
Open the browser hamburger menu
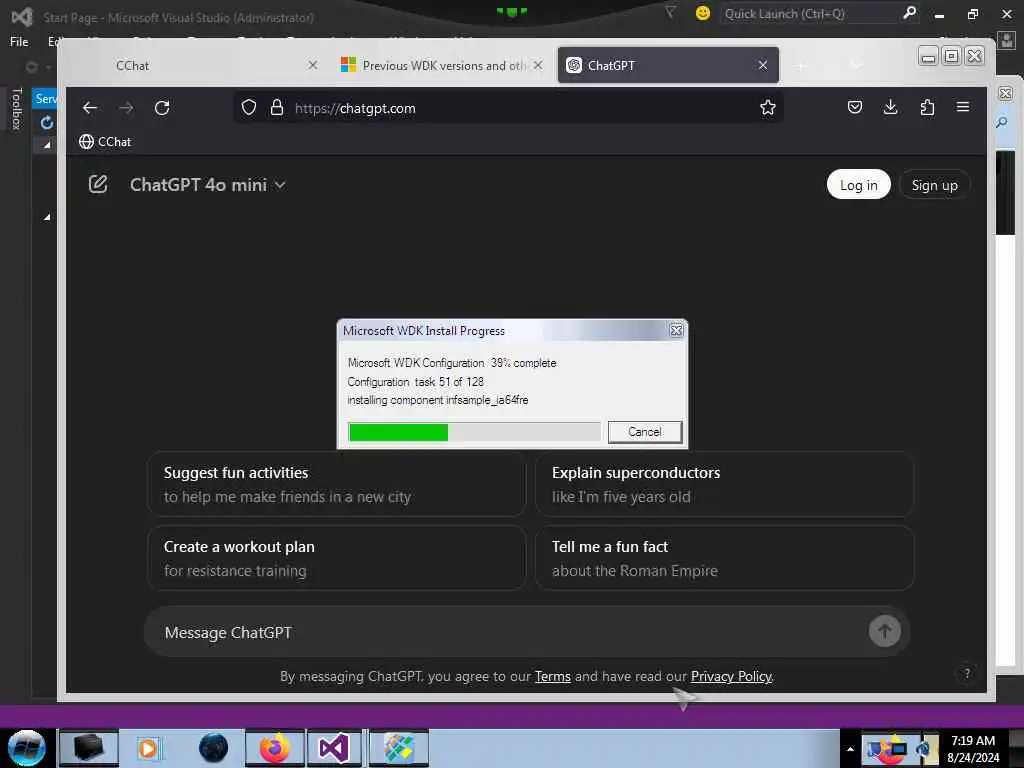[x=963, y=107]
